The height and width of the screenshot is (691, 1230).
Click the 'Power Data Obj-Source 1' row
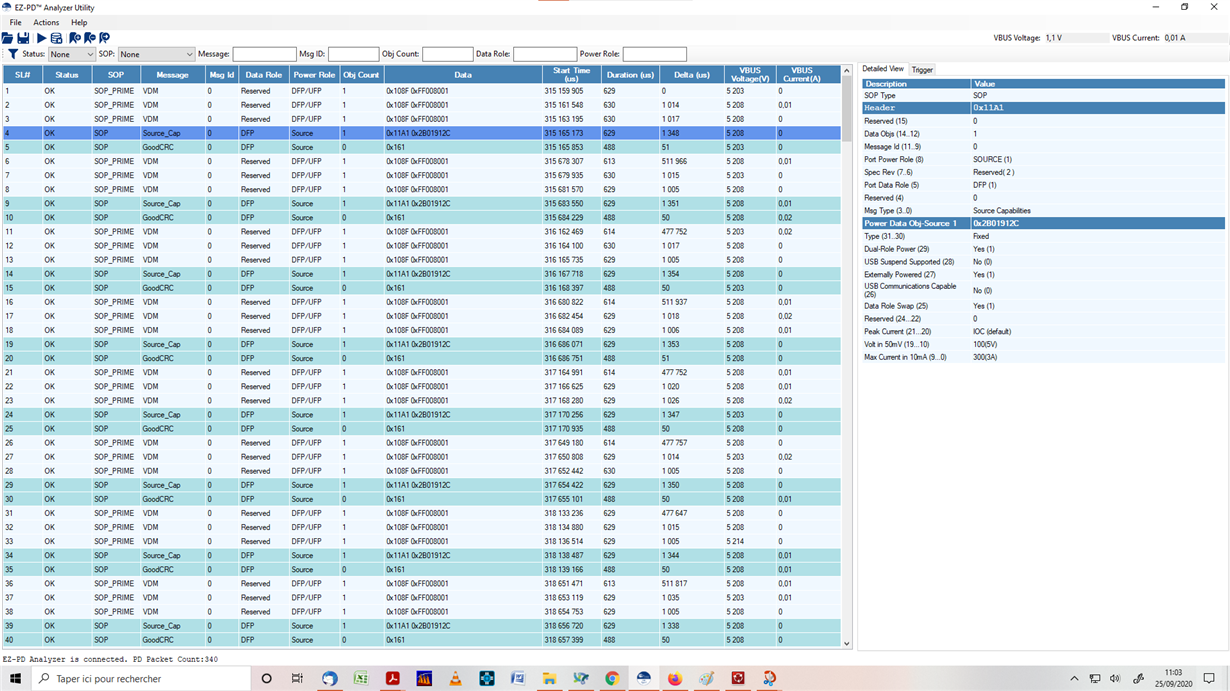[x=1043, y=224]
